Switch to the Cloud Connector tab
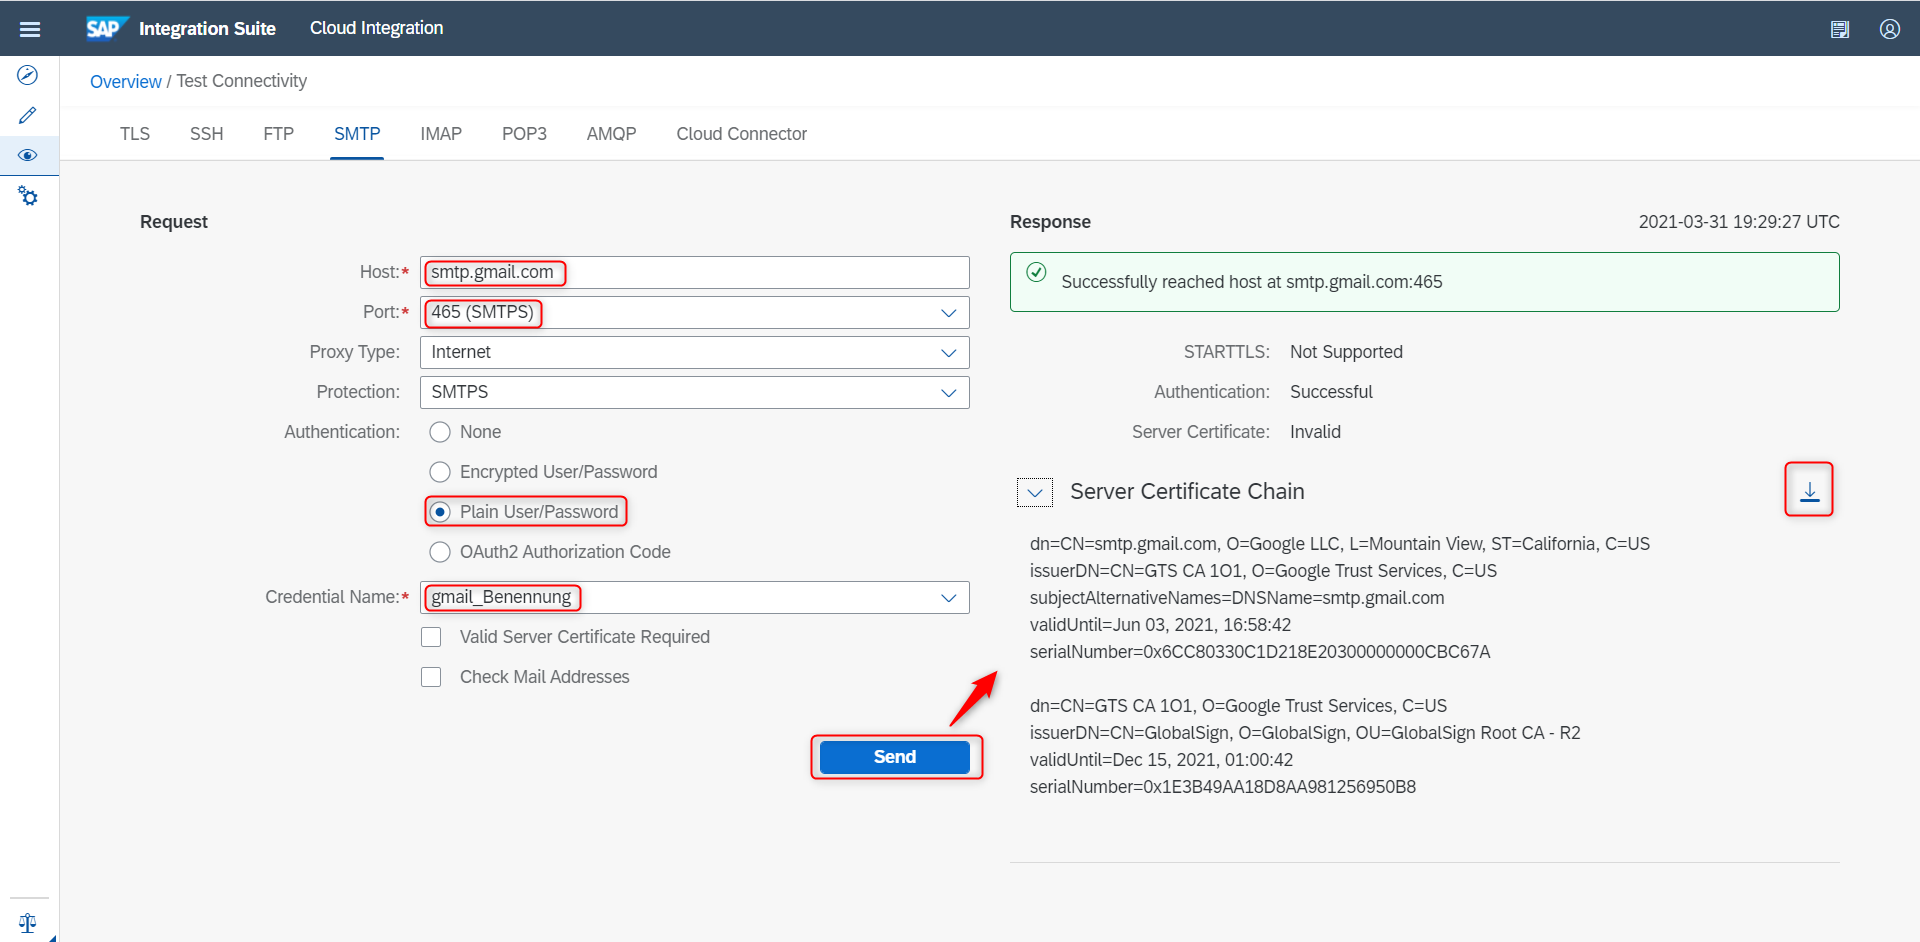 pos(742,134)
